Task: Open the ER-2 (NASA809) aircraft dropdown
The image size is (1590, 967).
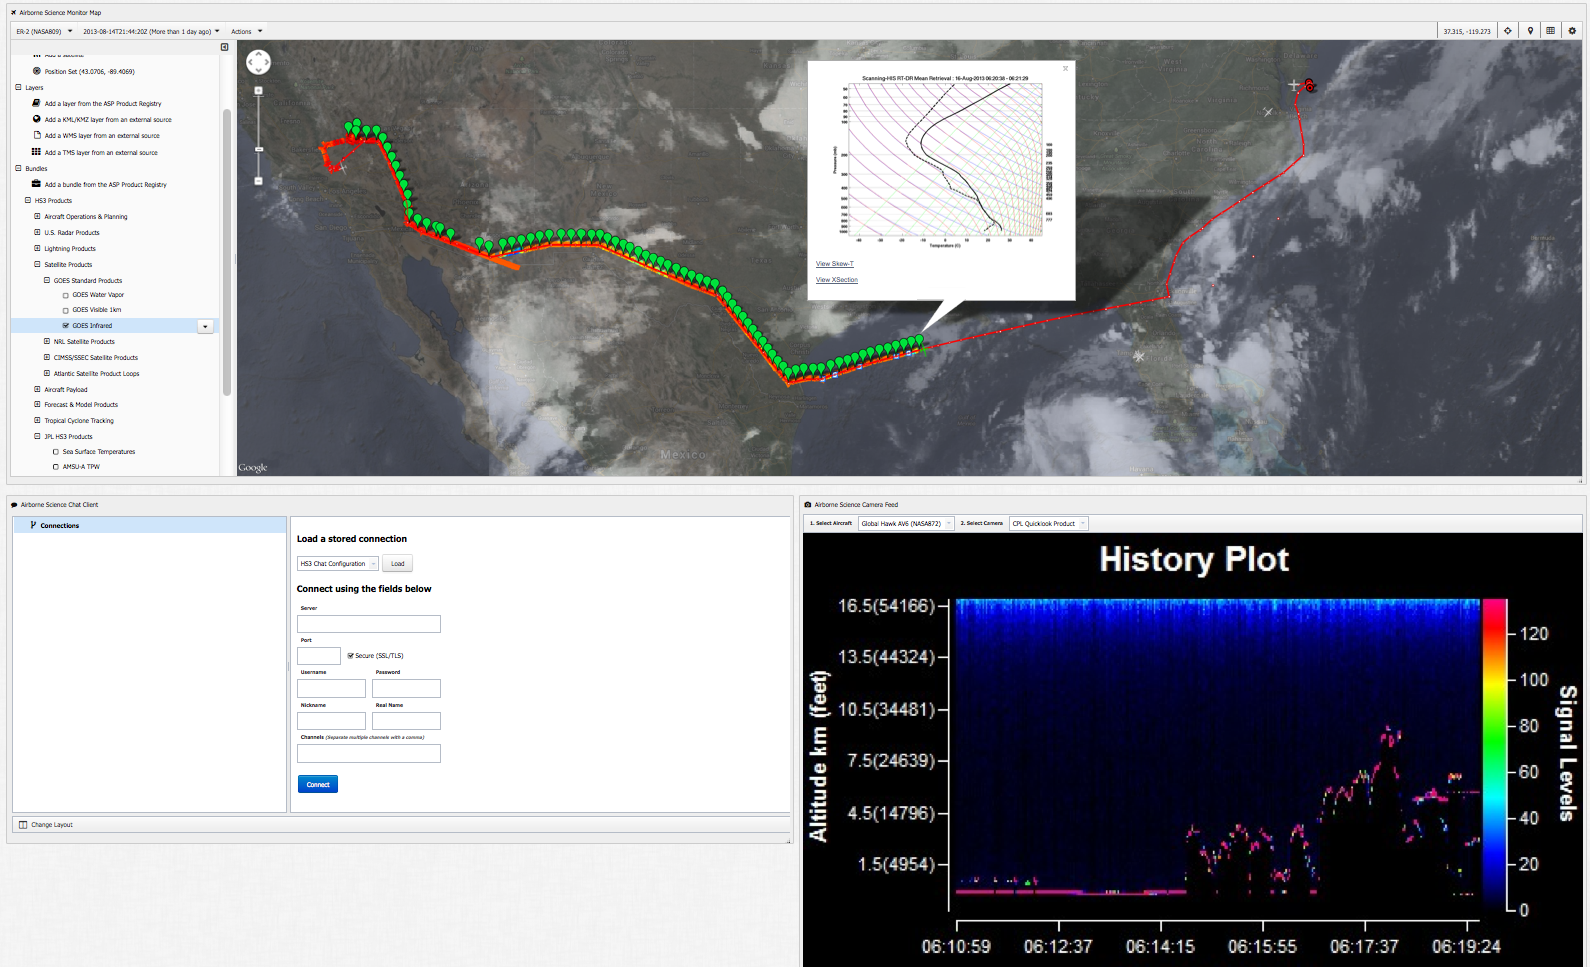Action: [x=44, y=31]
